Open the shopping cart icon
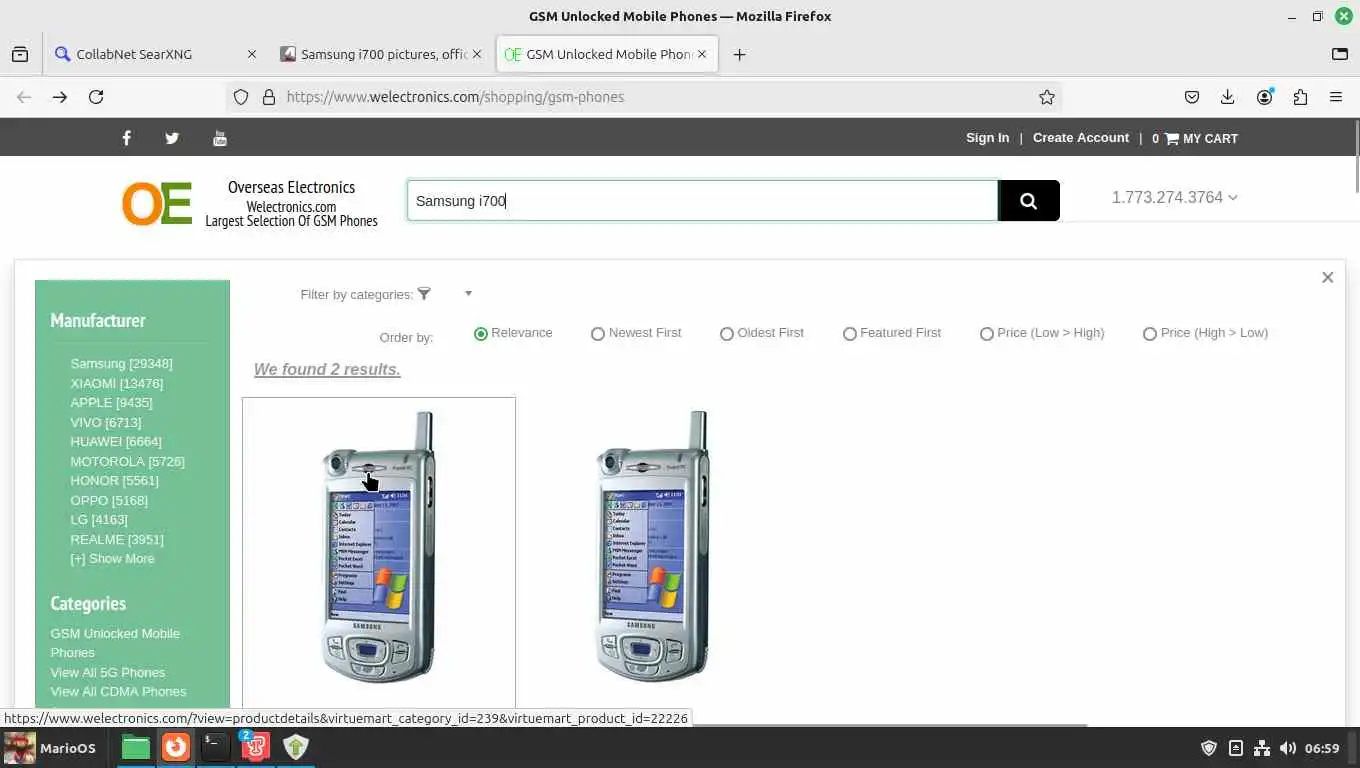This screenshot has width=1360, height=768. point(1172,139)
